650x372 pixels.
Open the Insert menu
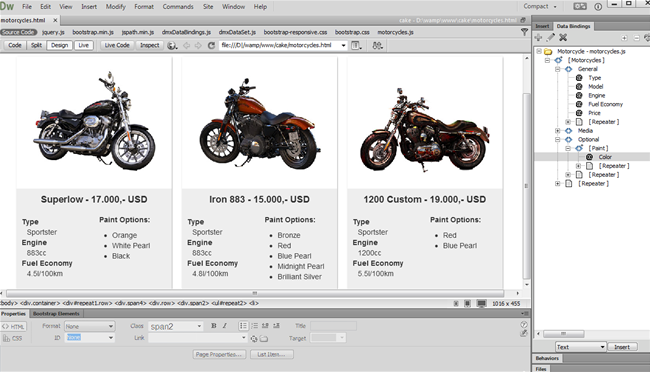(x=89, y=7)
